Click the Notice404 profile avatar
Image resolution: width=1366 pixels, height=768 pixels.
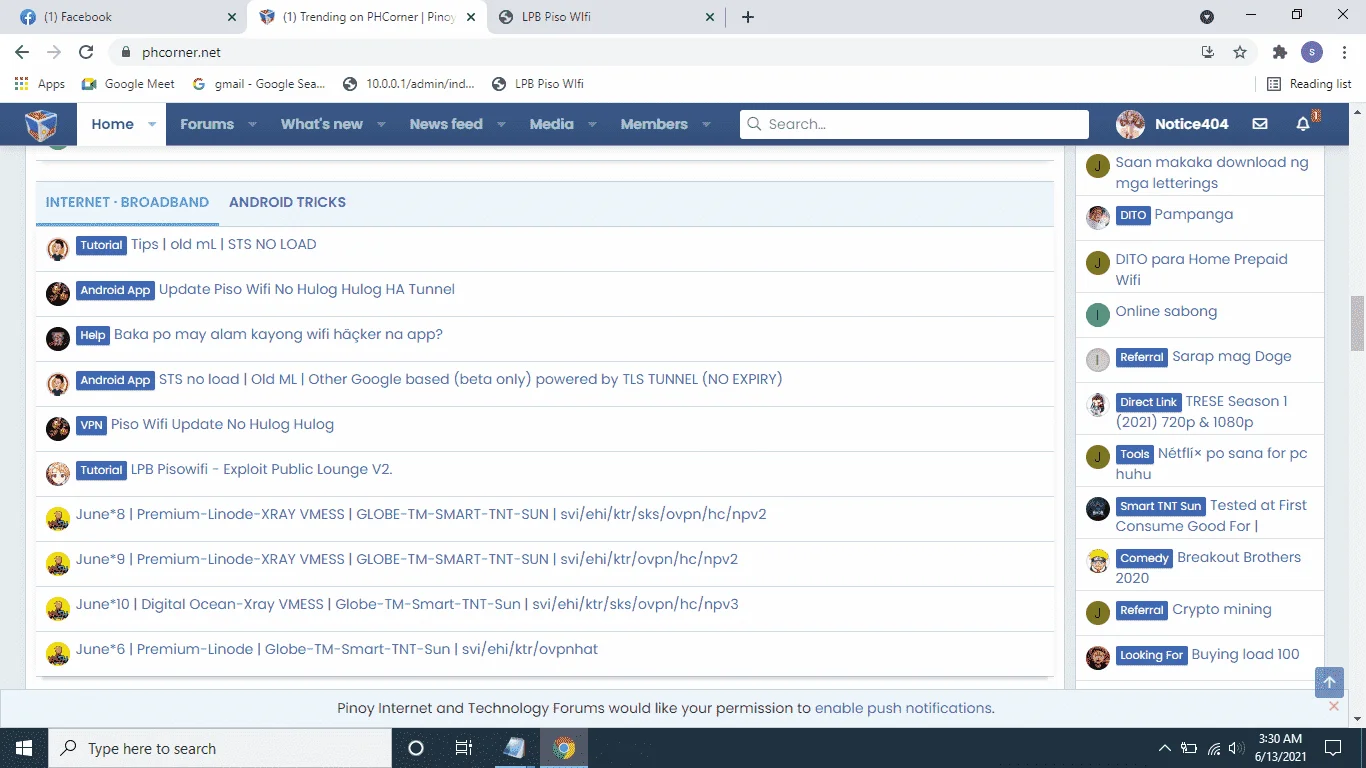pos(1130,124)
